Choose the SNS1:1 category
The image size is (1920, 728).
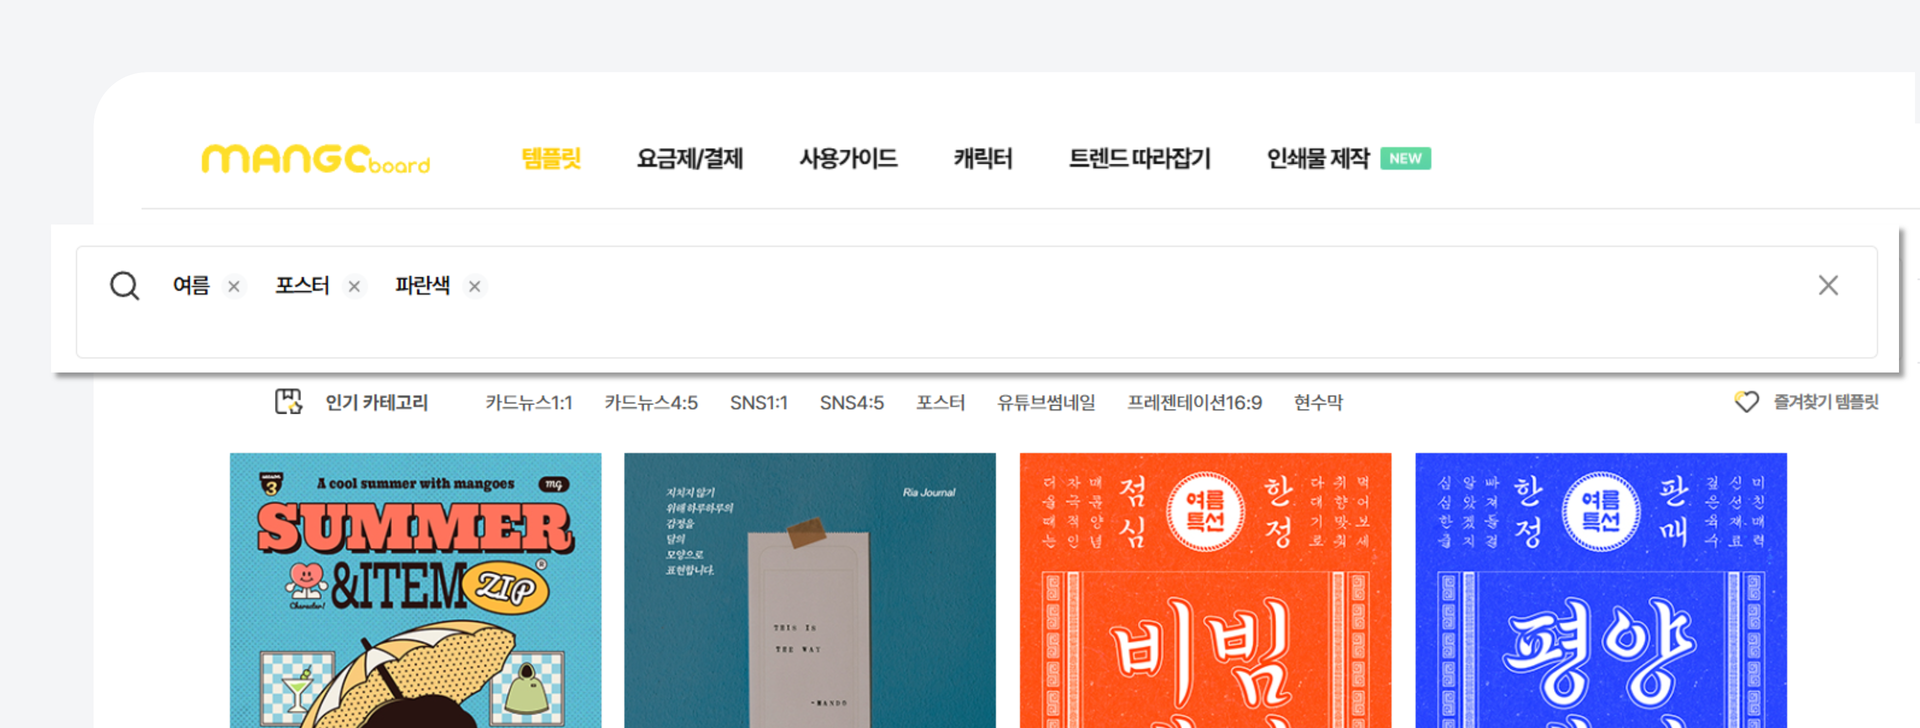point(759,403)
